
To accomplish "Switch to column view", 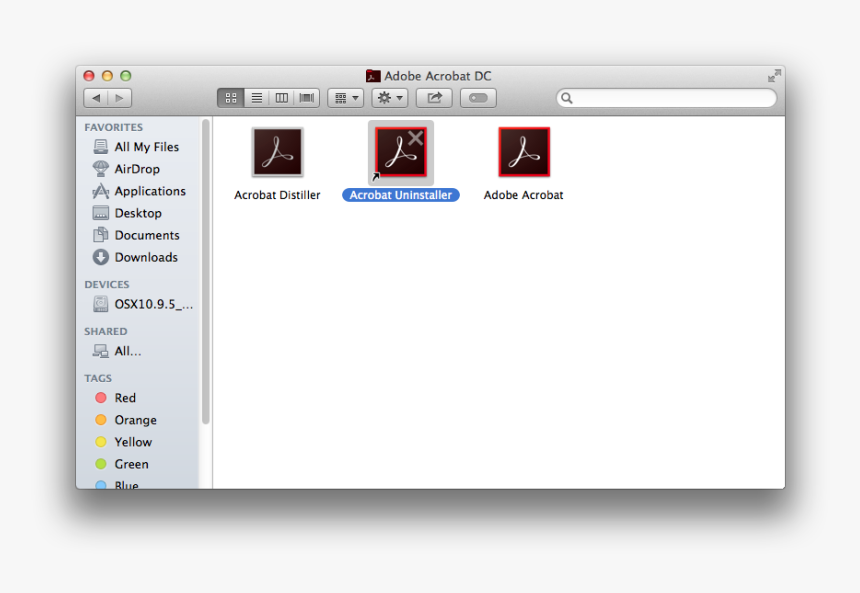I will [x=281, y=98].
